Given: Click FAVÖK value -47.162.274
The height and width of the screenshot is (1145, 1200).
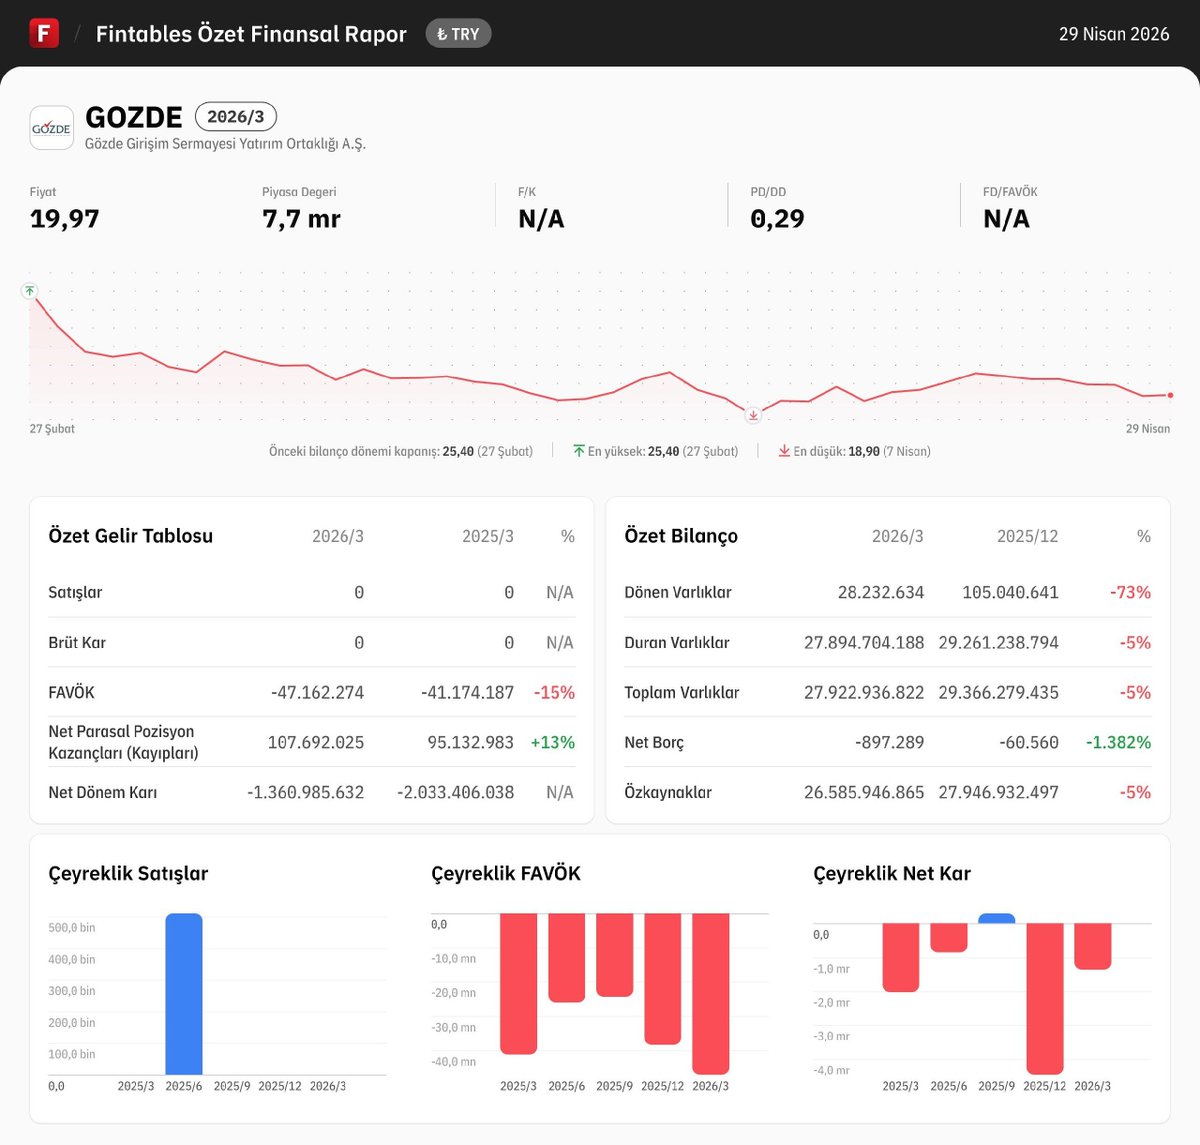Looking at the screenshot, I should (317, 693).
